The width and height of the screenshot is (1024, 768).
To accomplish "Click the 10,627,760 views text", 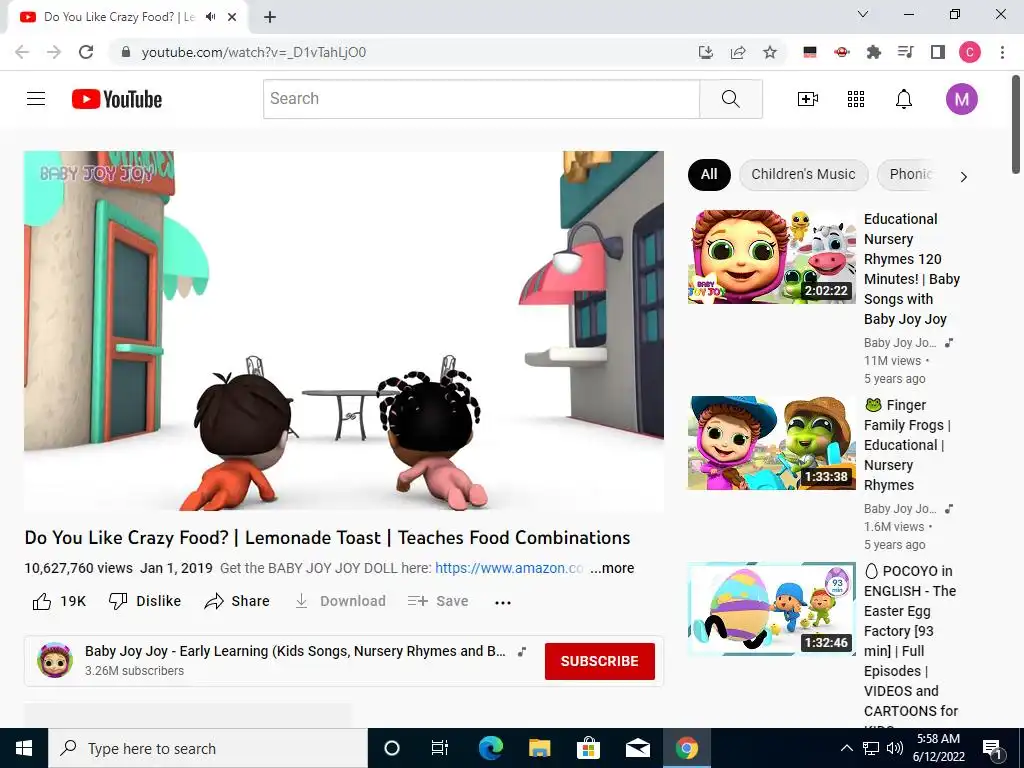I will tap(78, 568).
